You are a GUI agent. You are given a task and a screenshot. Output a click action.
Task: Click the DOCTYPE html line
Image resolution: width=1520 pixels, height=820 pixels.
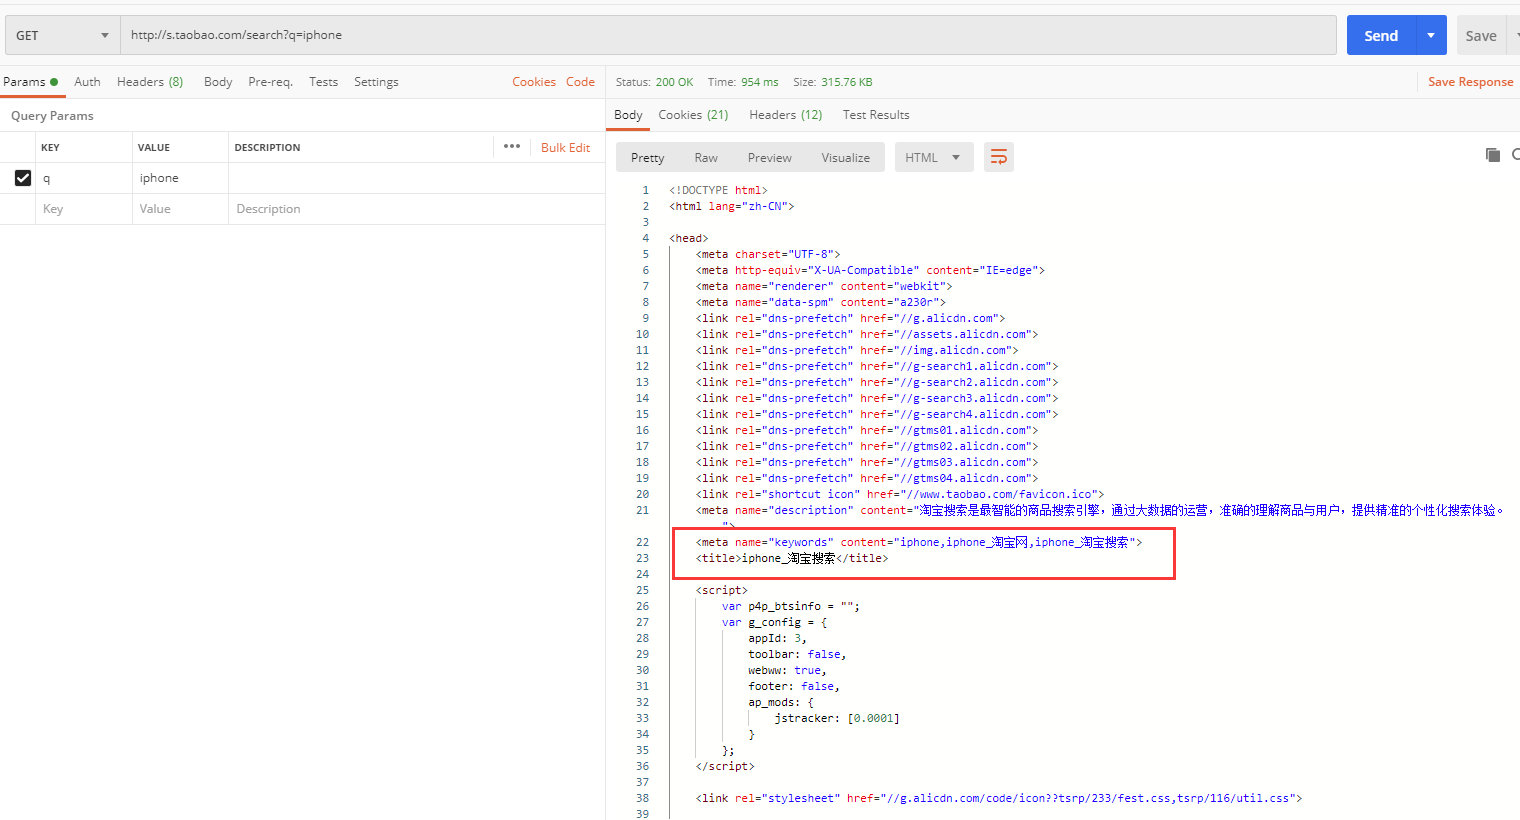(718, 190)
